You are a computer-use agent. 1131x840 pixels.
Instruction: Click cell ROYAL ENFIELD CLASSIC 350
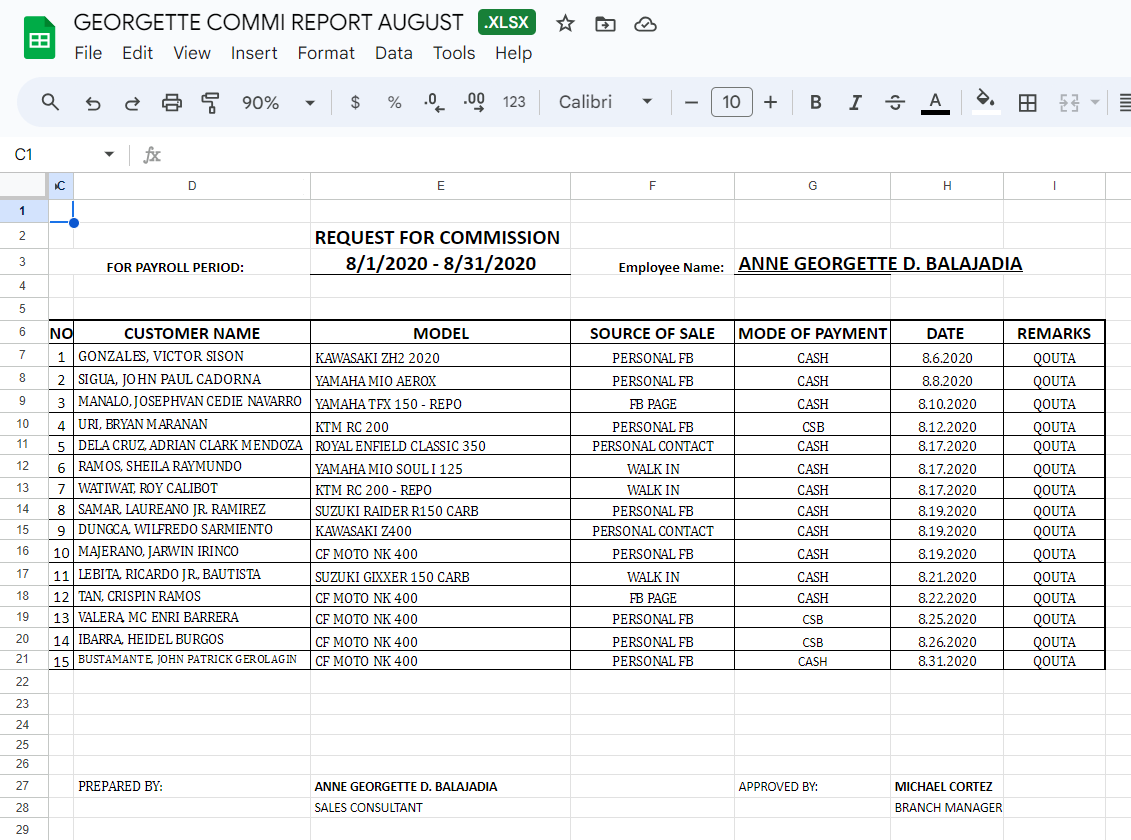(441, 446)
